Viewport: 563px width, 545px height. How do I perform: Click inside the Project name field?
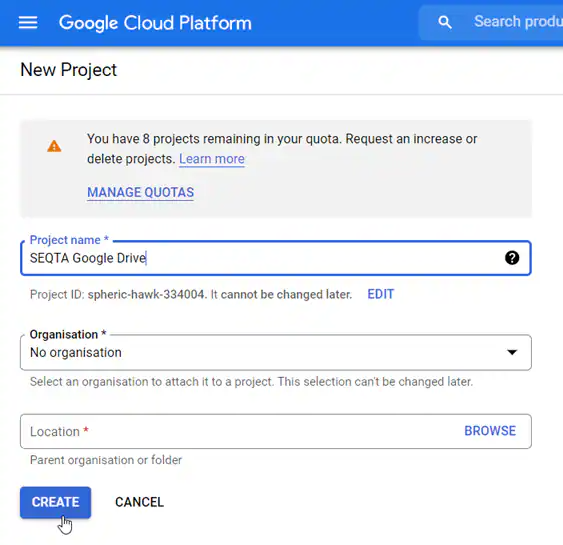click(276, 258)
